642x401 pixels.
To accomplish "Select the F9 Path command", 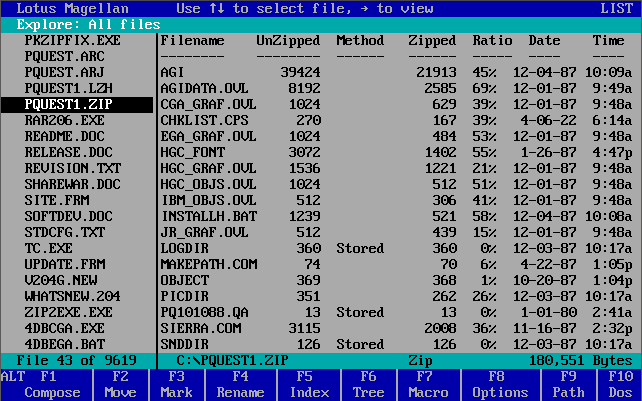I will click(x=568, y=385).
